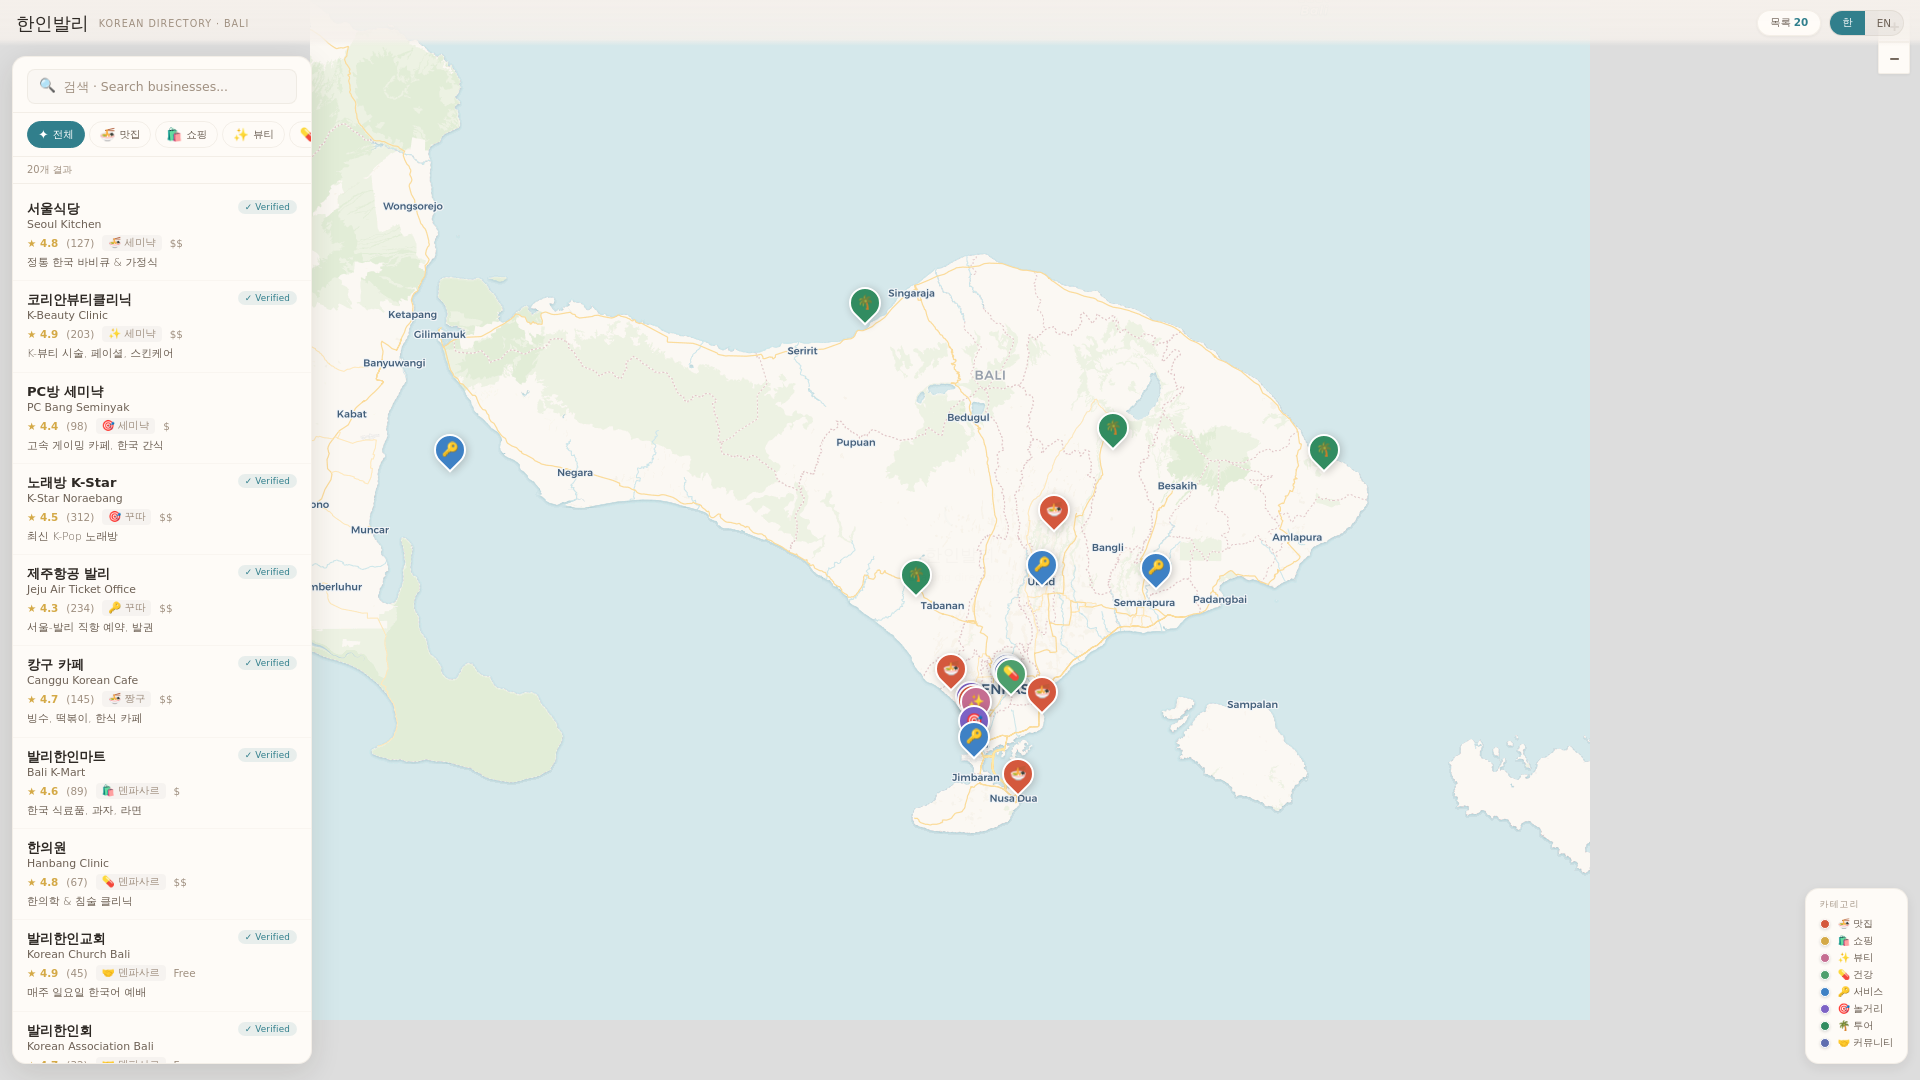Open the Canggu Korean Cafe listing
Image resolution: width=1920 pixels, height=1080 pixels.
click(x=162, y=691)
